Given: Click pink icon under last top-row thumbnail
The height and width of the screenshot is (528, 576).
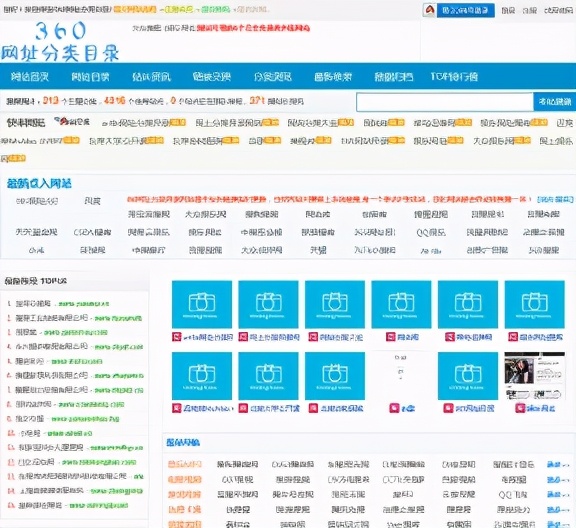Looking at the screenshot, I should pyautogui.click(x=513, y=337).
